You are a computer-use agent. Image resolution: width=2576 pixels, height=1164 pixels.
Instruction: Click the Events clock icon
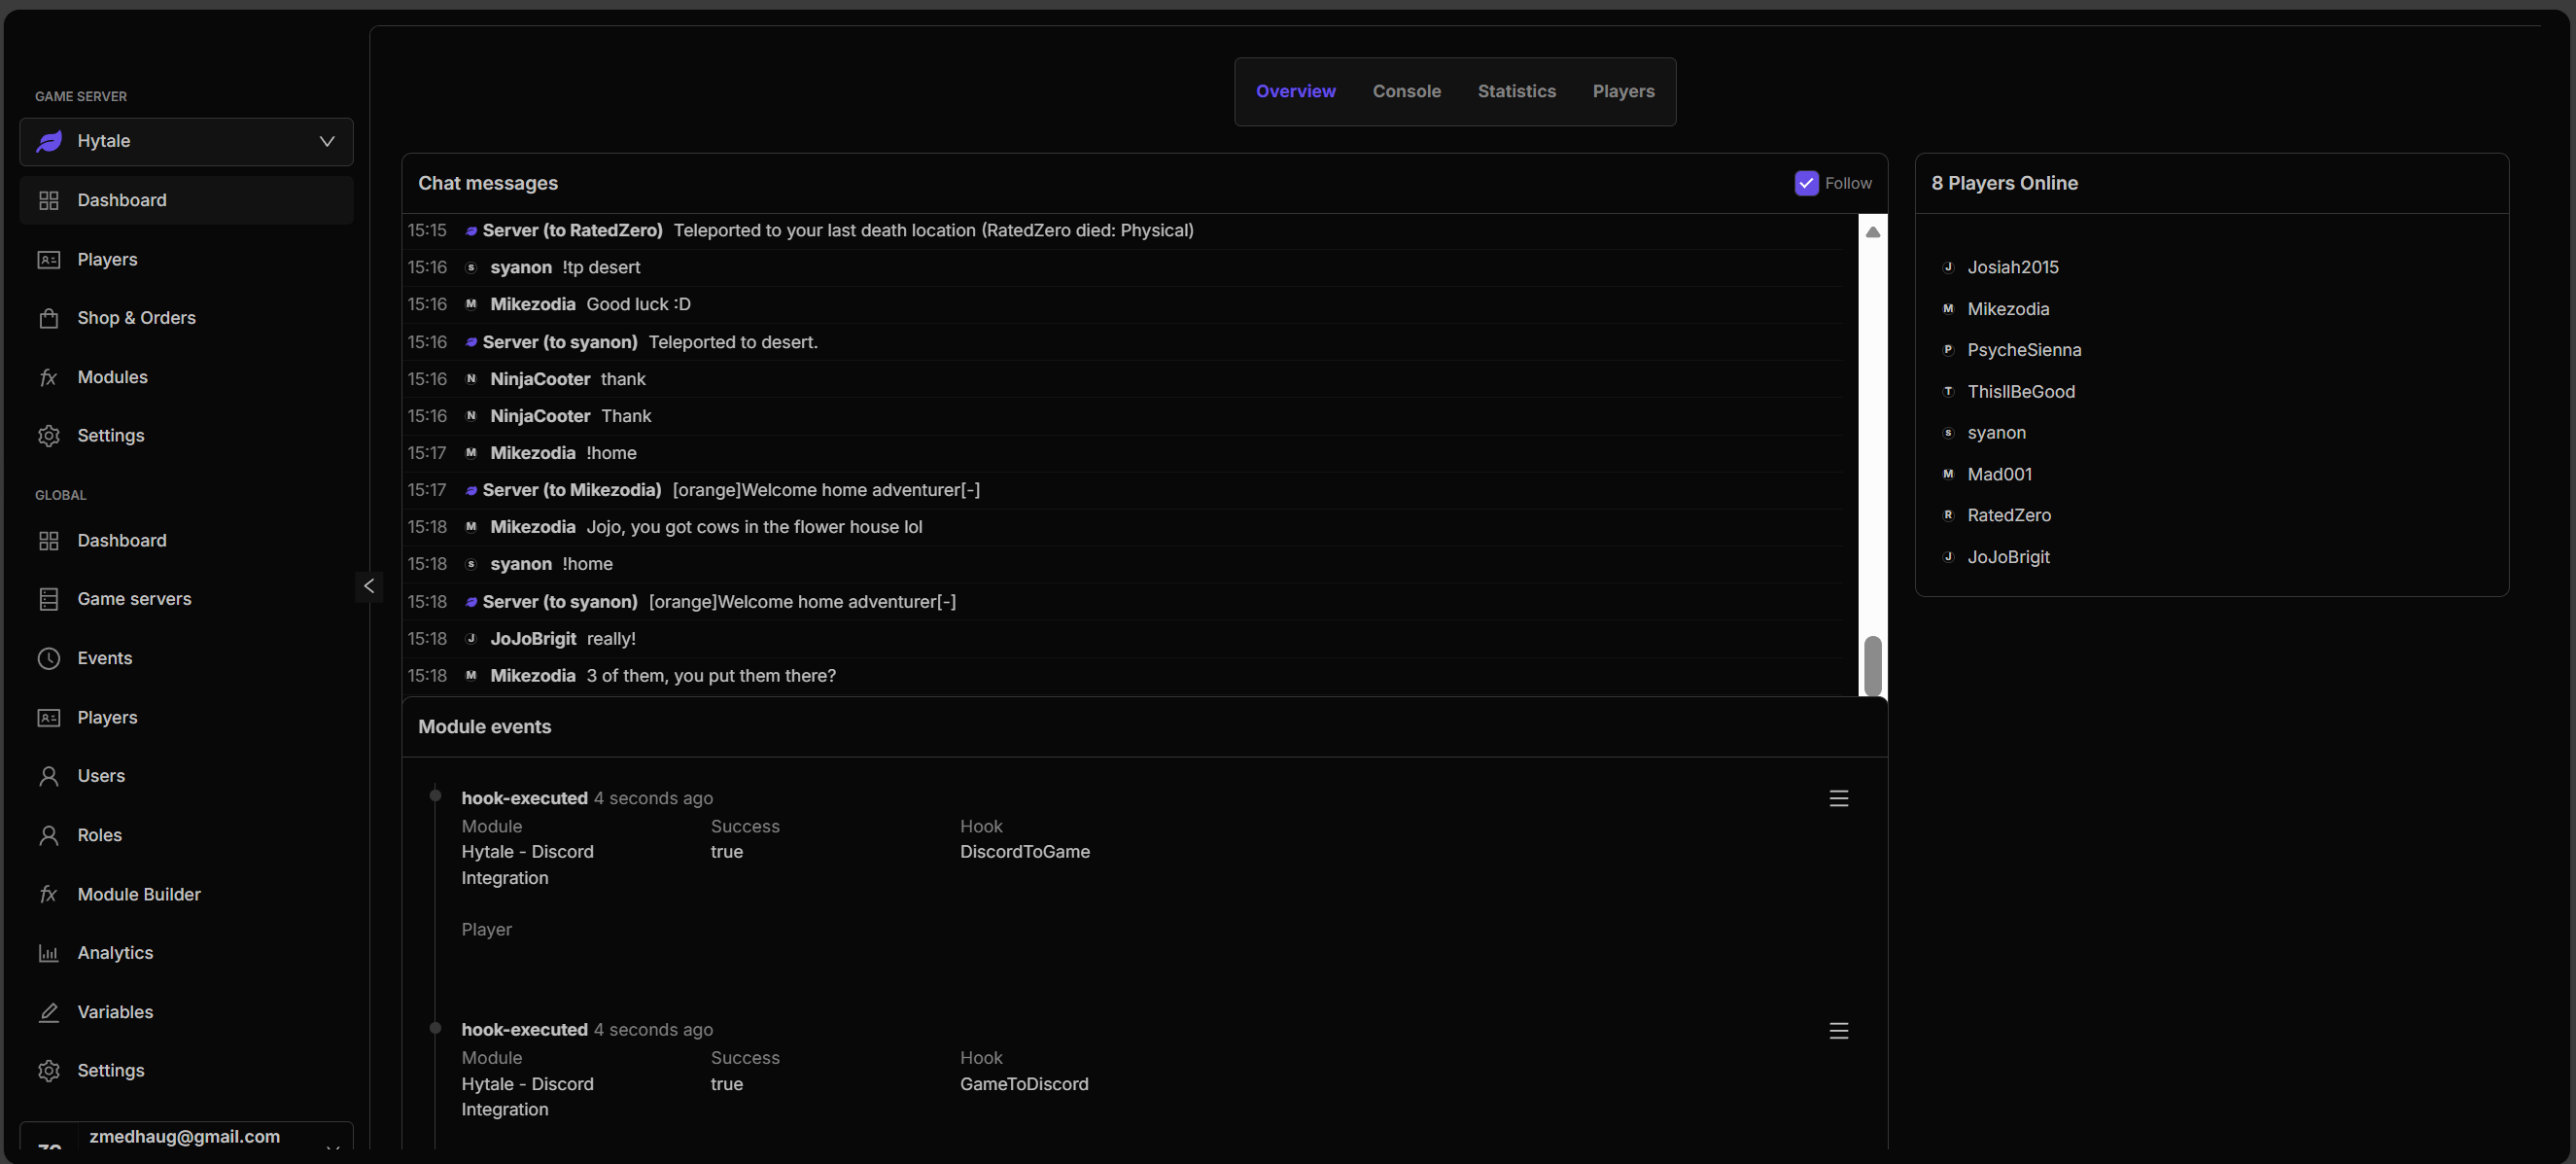(48, 658)
